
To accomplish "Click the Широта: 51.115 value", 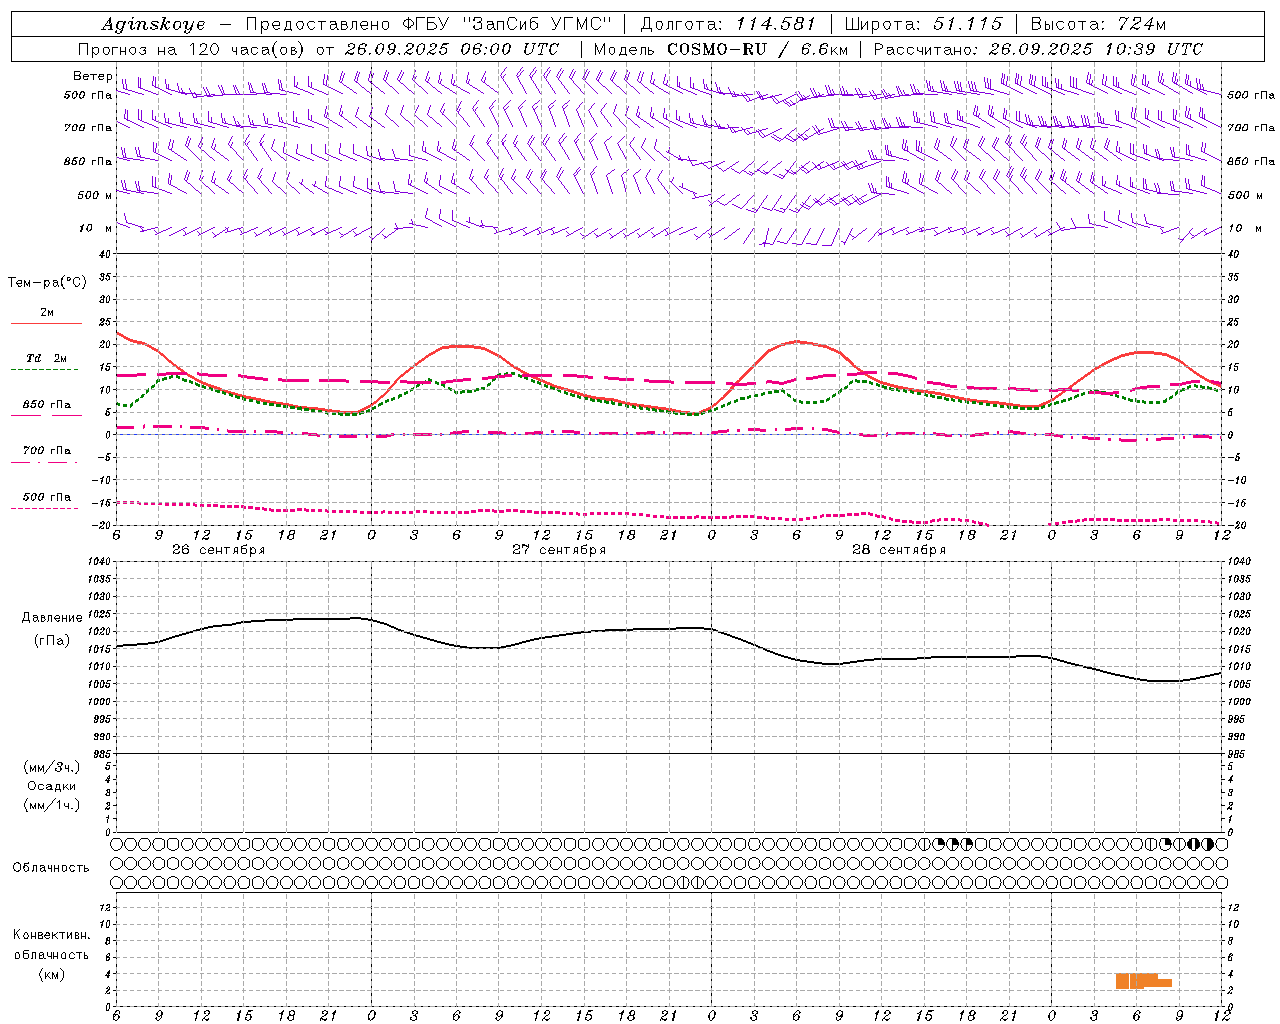I will [x=923, y=24].
